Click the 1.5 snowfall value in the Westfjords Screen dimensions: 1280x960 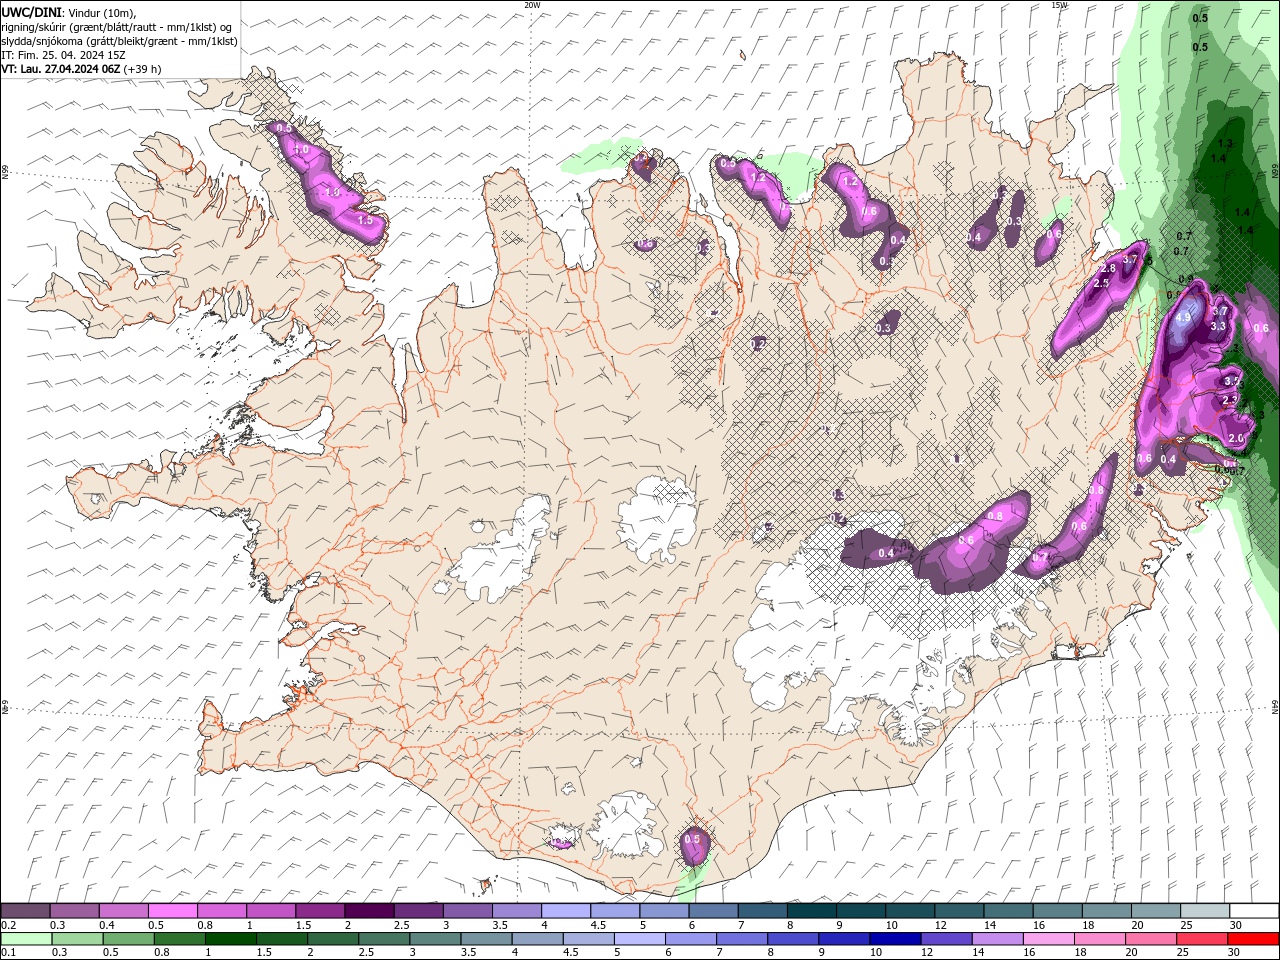point(365,220)
